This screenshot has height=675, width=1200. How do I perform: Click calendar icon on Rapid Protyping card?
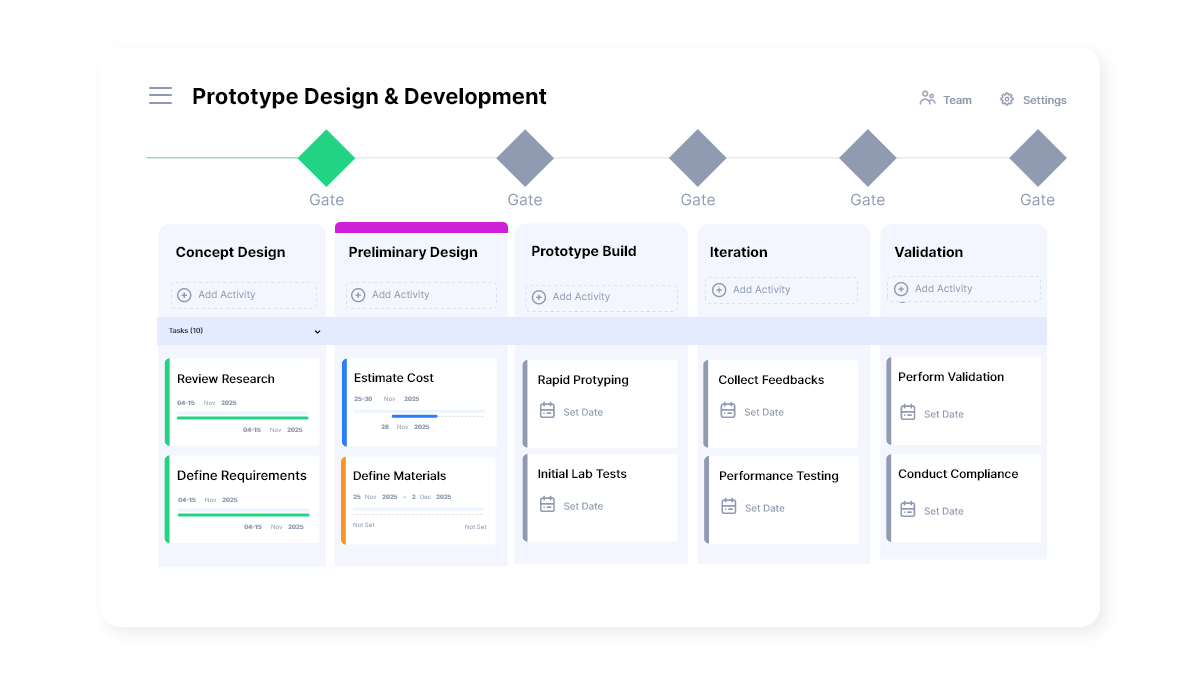tap(547, 411)
